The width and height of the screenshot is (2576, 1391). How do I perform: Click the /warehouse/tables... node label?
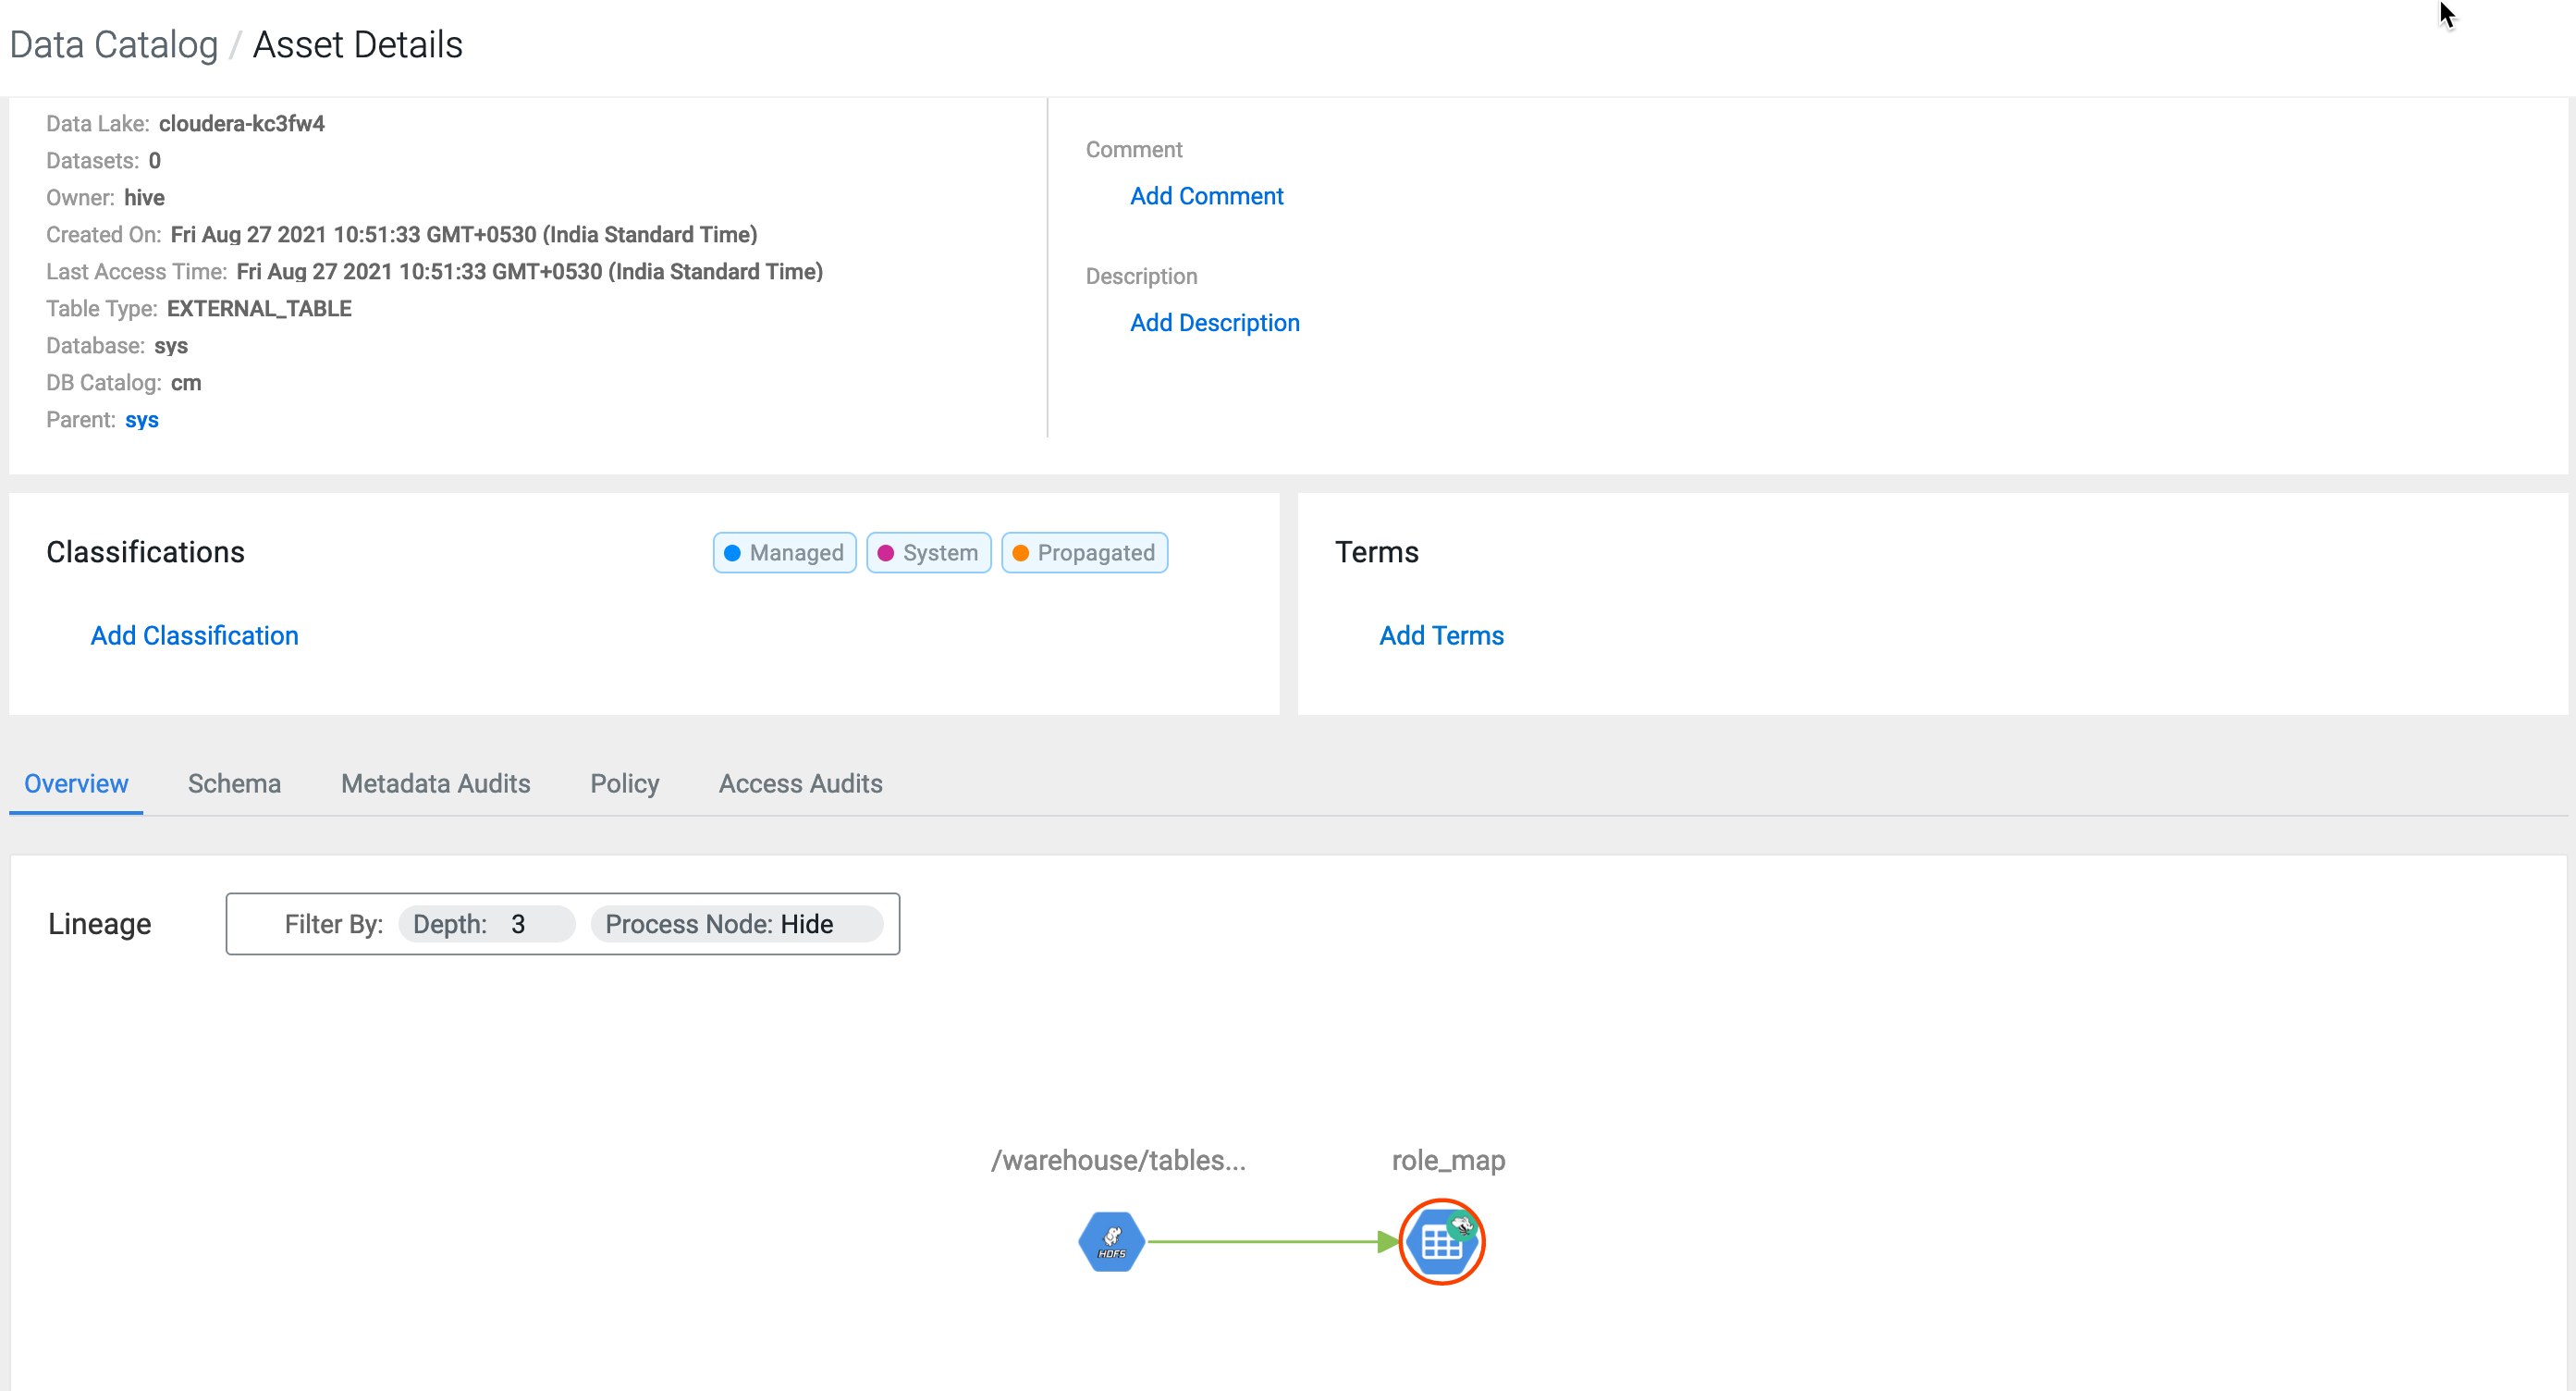pyautogui.click(x=1117, y=1160)
